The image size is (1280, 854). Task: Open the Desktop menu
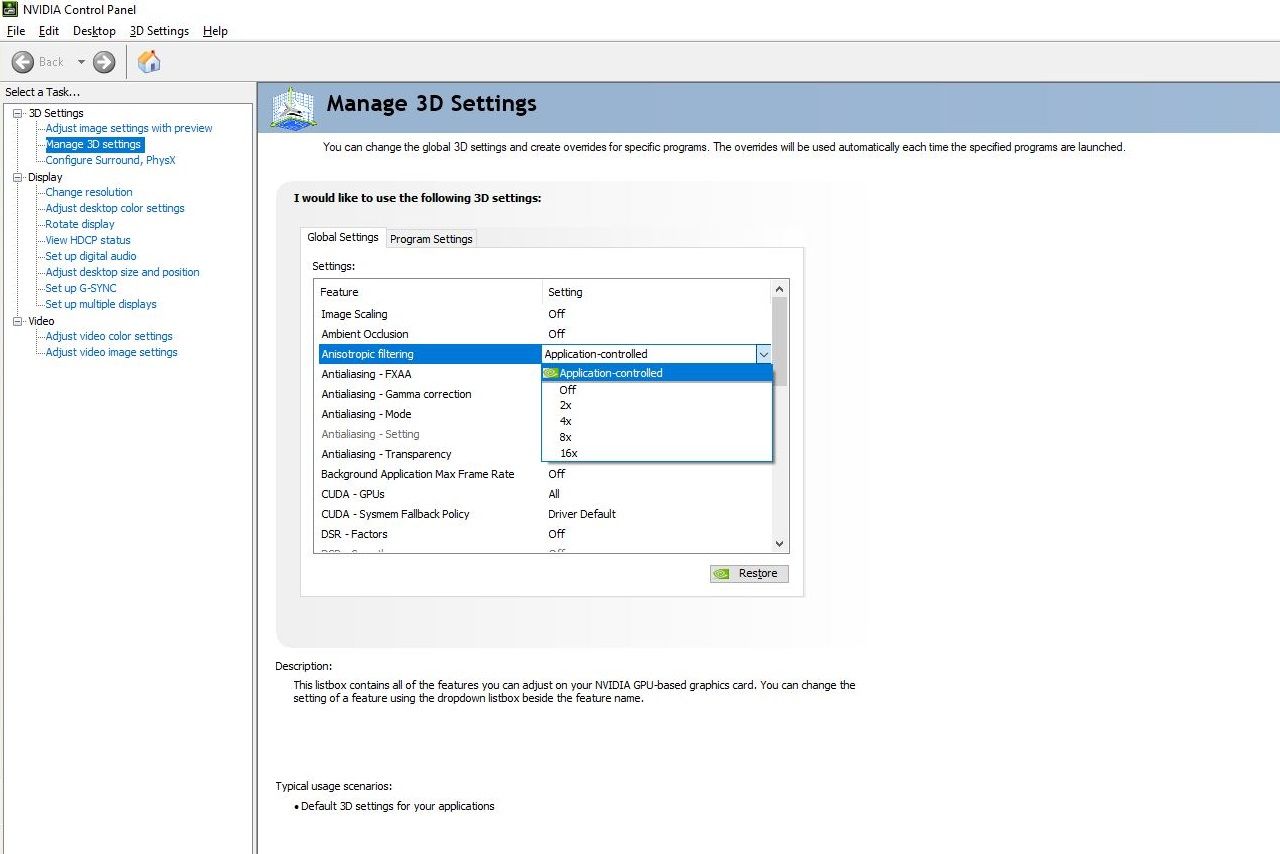(94, 31)
